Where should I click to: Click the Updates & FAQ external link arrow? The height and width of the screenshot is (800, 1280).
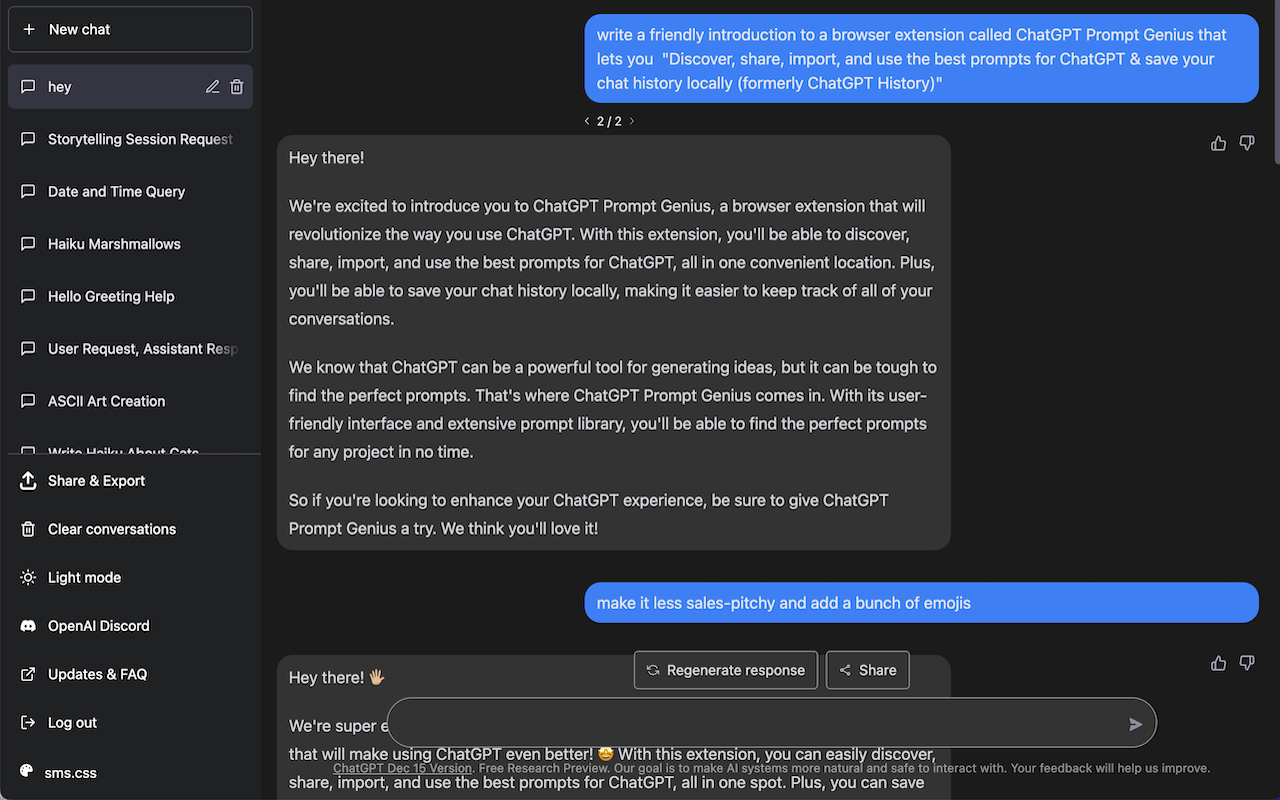pos(27,673)
